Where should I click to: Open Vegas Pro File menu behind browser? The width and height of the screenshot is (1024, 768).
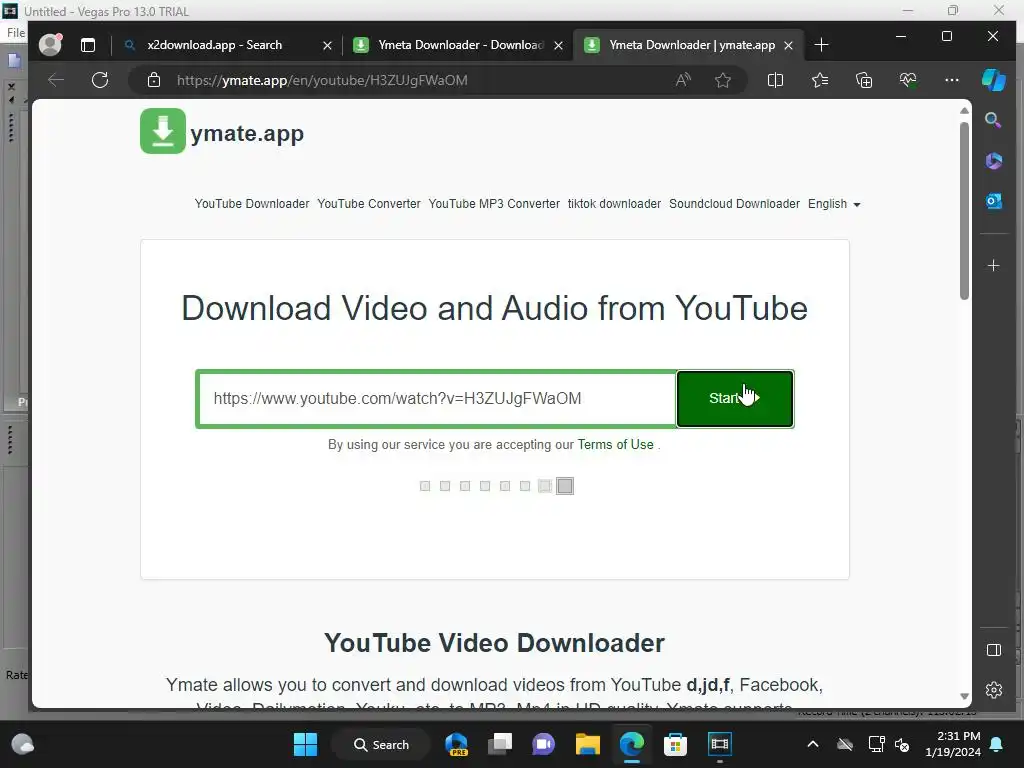coord(16,33)
